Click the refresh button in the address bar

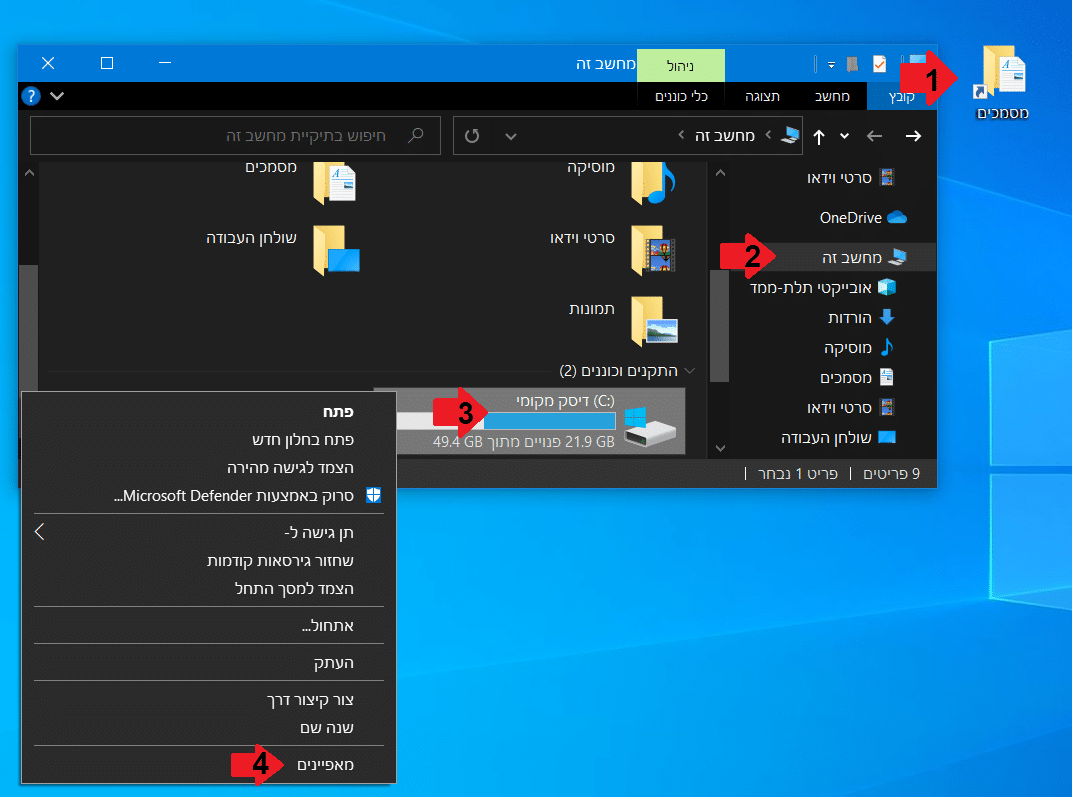pyautogui.click(x=472, y=136)
